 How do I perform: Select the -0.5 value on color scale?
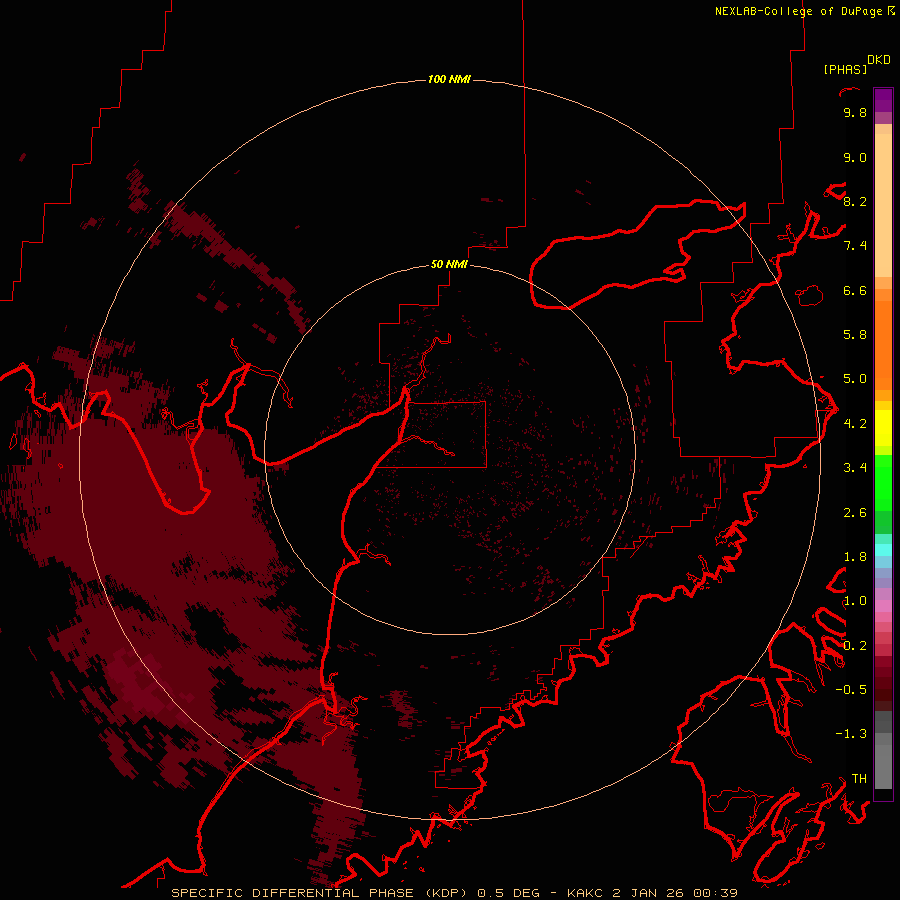pos(851,690)
